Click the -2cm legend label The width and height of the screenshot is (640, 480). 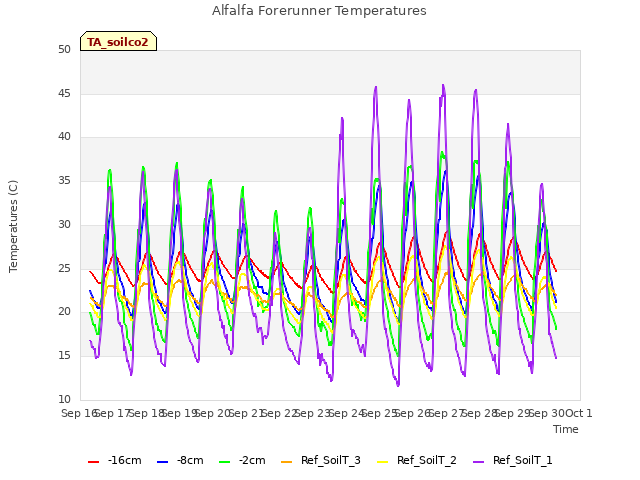pos(252,460)
